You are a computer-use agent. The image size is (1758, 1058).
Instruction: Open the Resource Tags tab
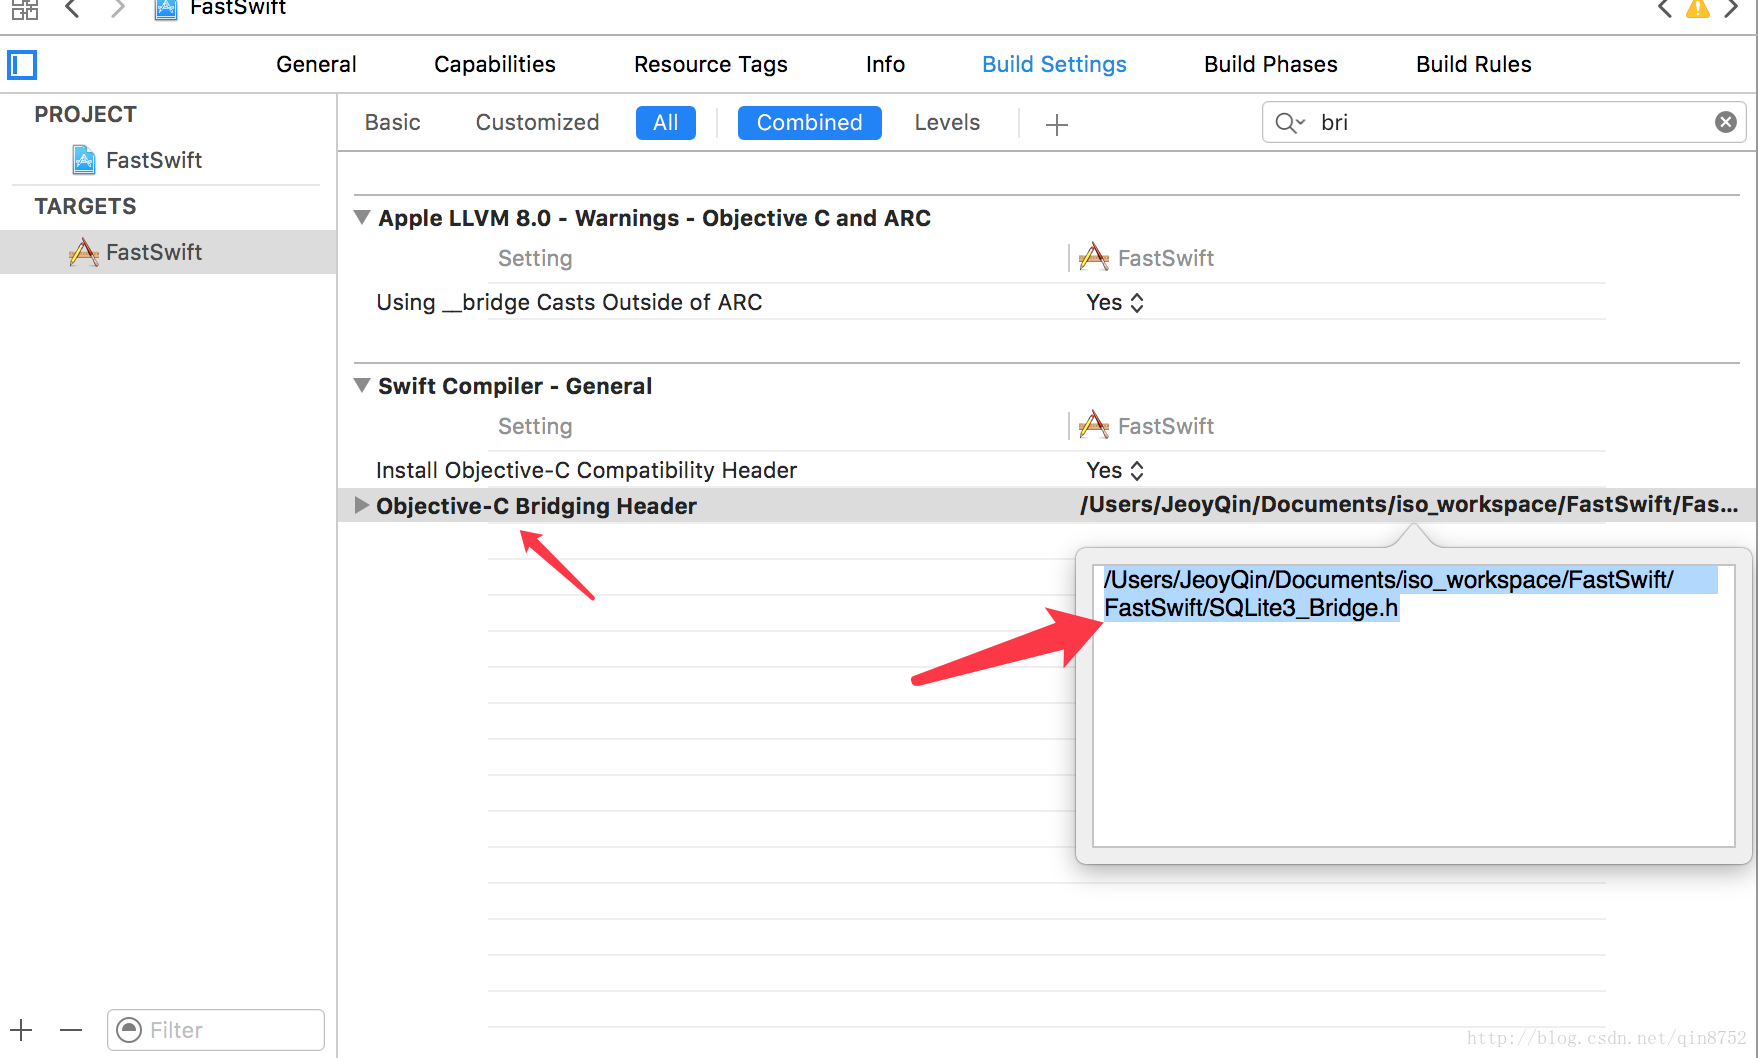[x=711, y=64]
